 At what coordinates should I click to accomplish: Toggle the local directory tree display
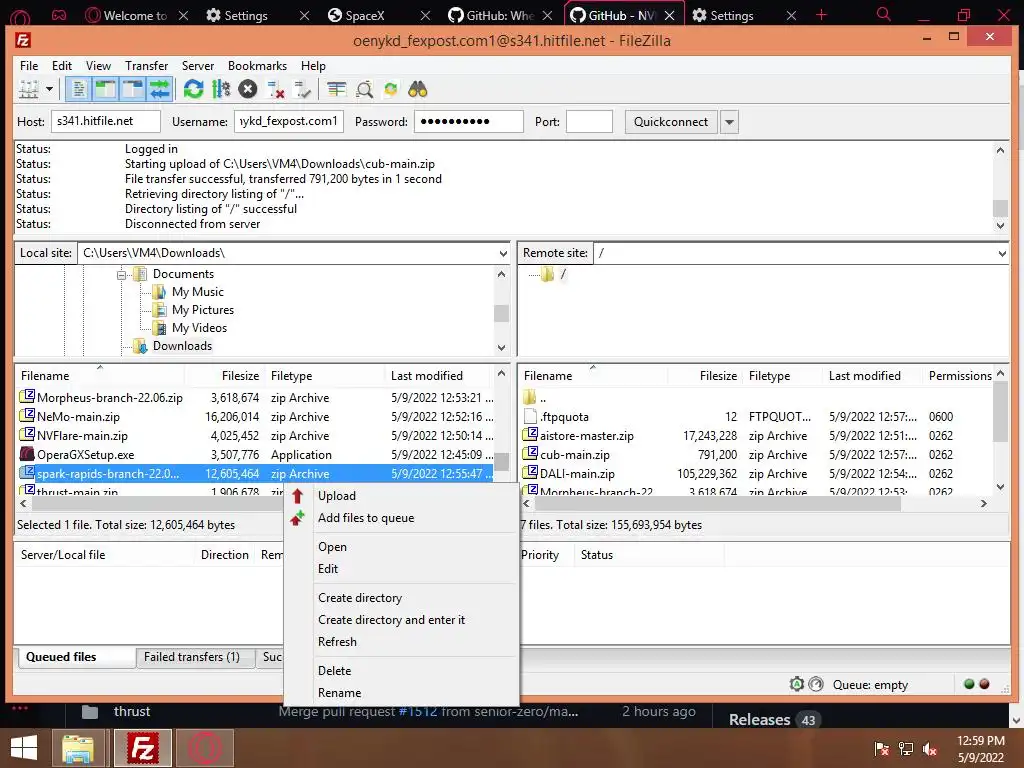[x=105, y=89]
